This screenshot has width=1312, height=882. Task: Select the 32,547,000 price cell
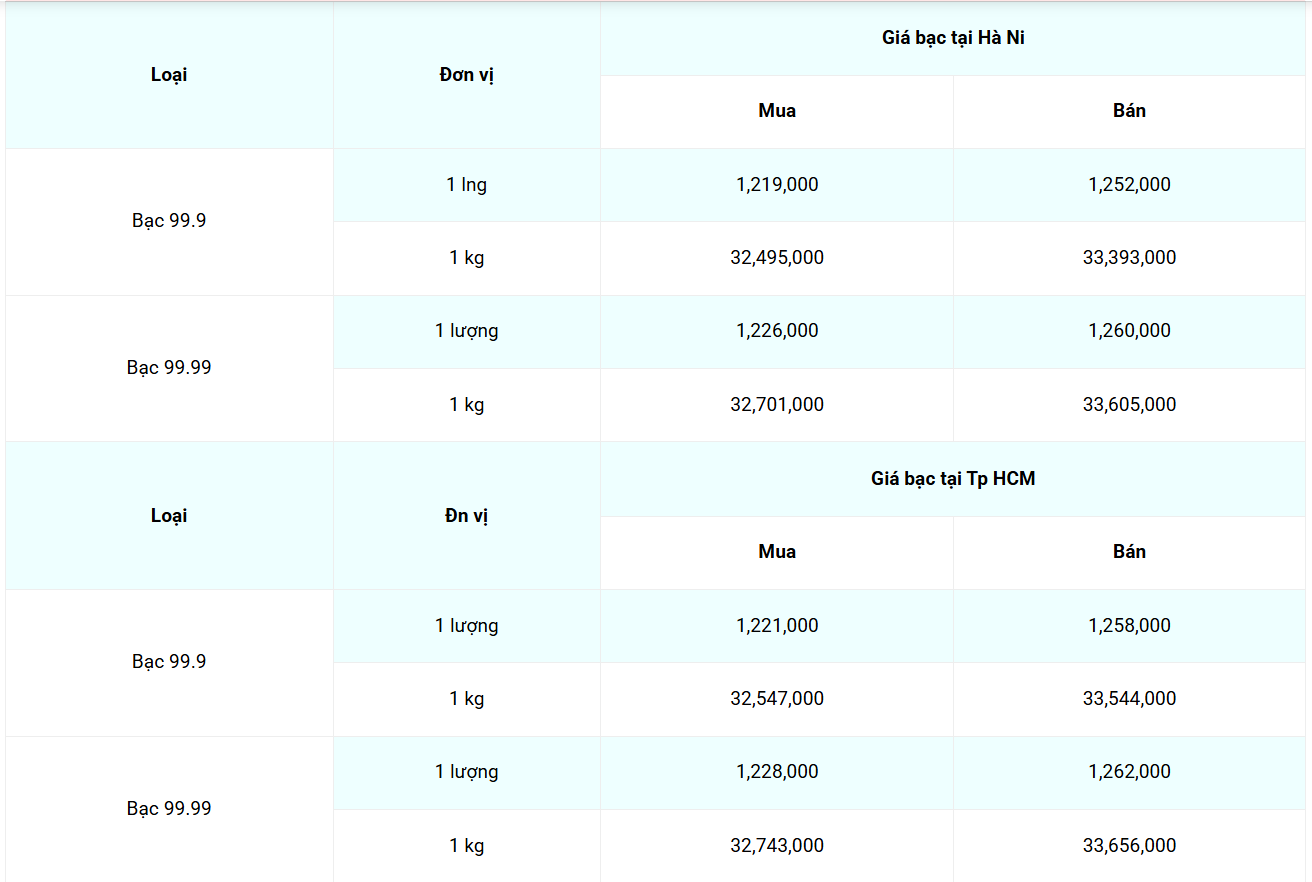(x=777, y=699)
